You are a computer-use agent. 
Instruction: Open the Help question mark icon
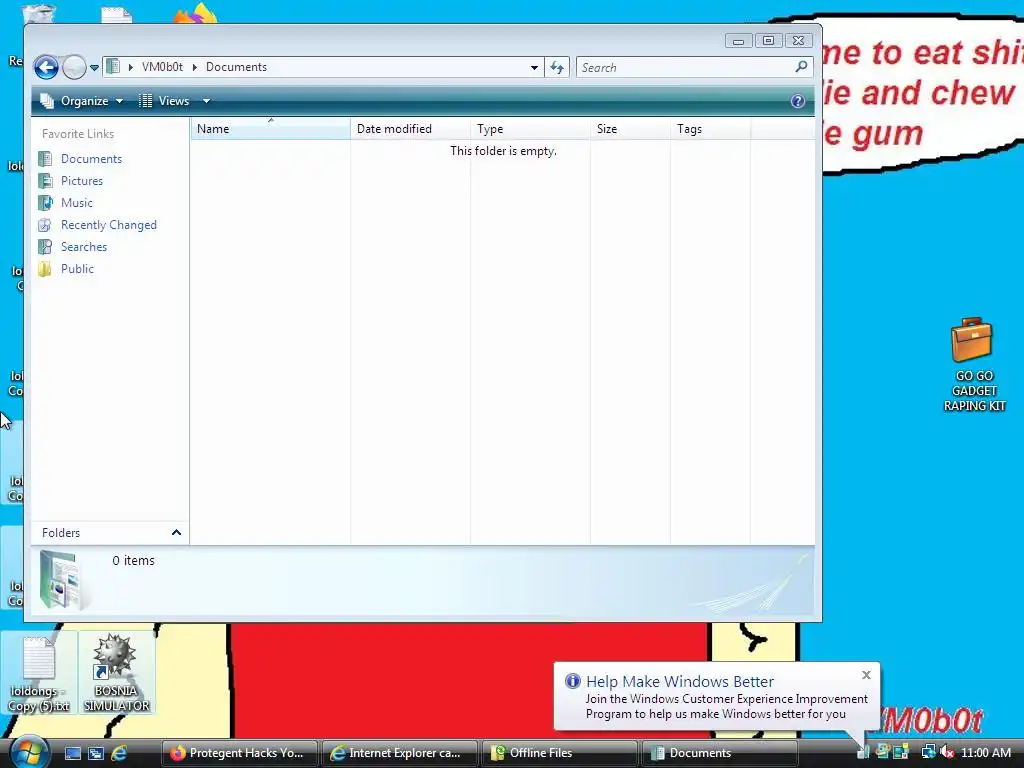pos(797,101)
